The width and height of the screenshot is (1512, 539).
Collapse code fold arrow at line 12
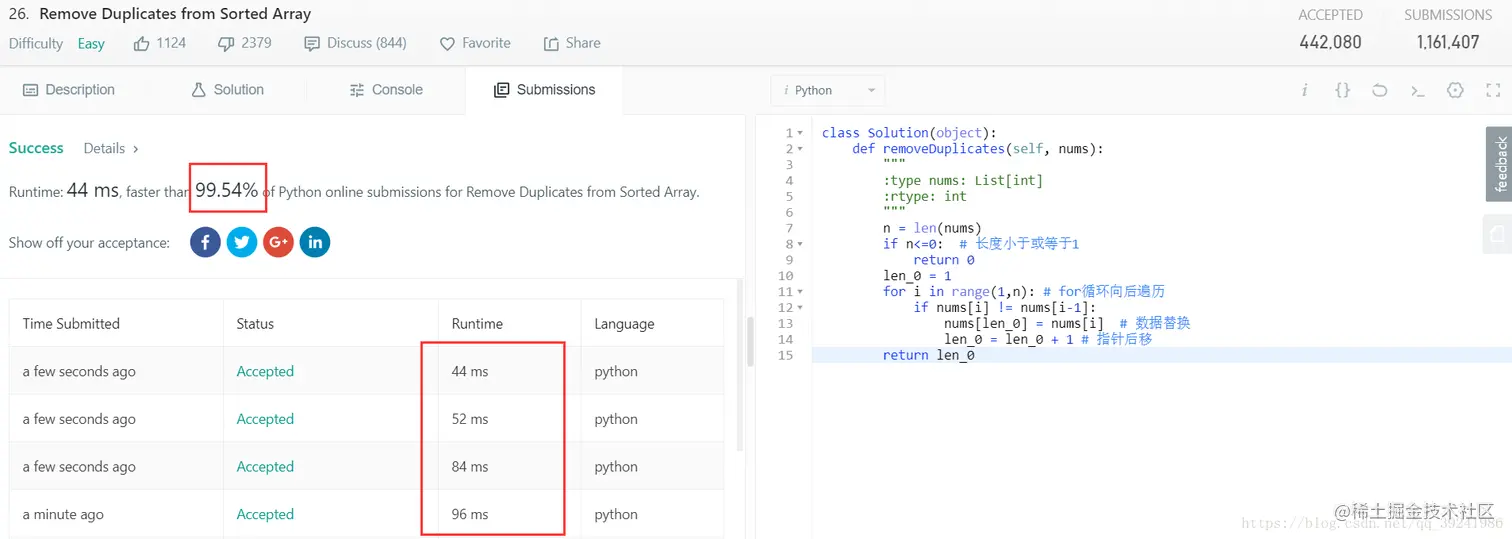point(800,308)
